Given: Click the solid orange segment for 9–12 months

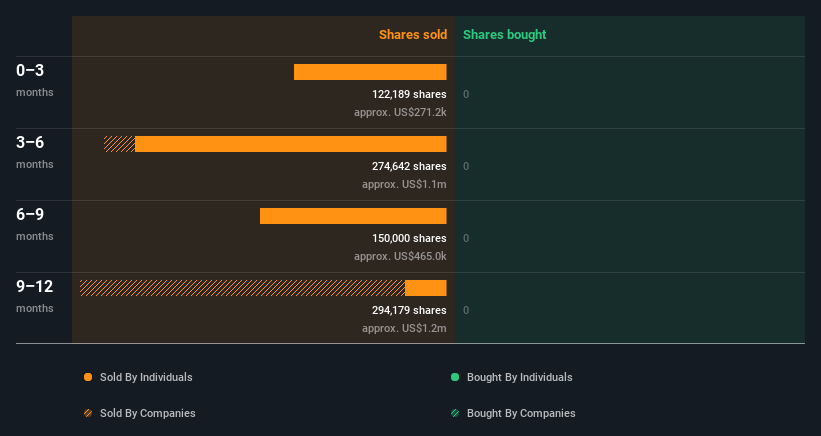Looking at the screenshot, I should 426,288.
